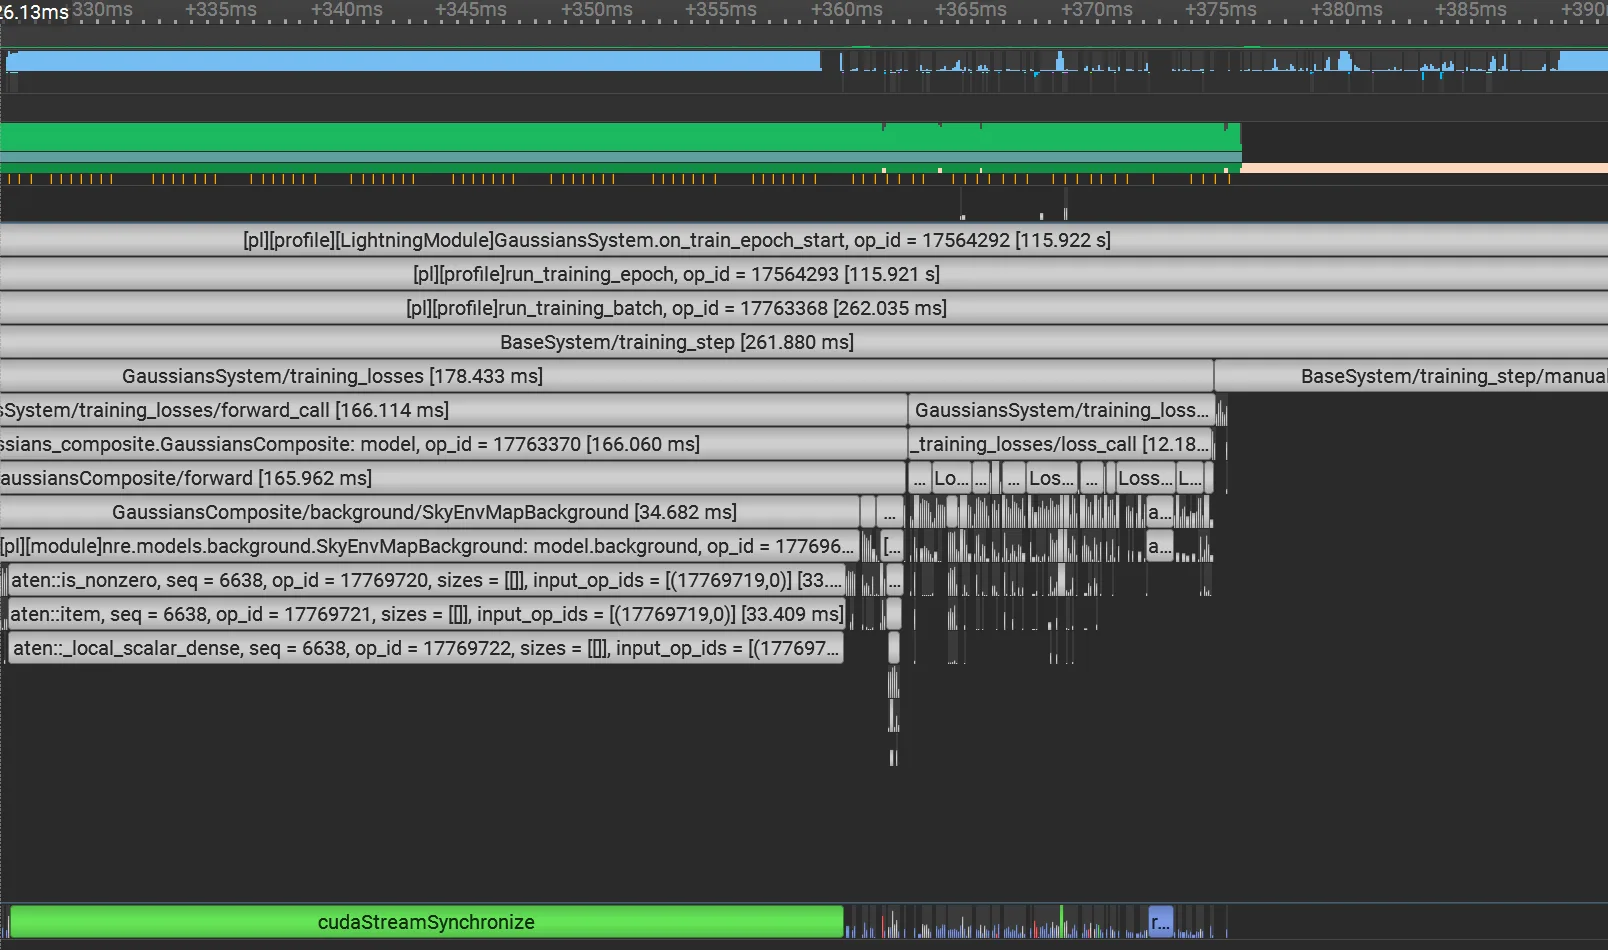Click the +335ms tick on time ruler
This screenshot has width=1608, height=950.
[x=221, y=10]
